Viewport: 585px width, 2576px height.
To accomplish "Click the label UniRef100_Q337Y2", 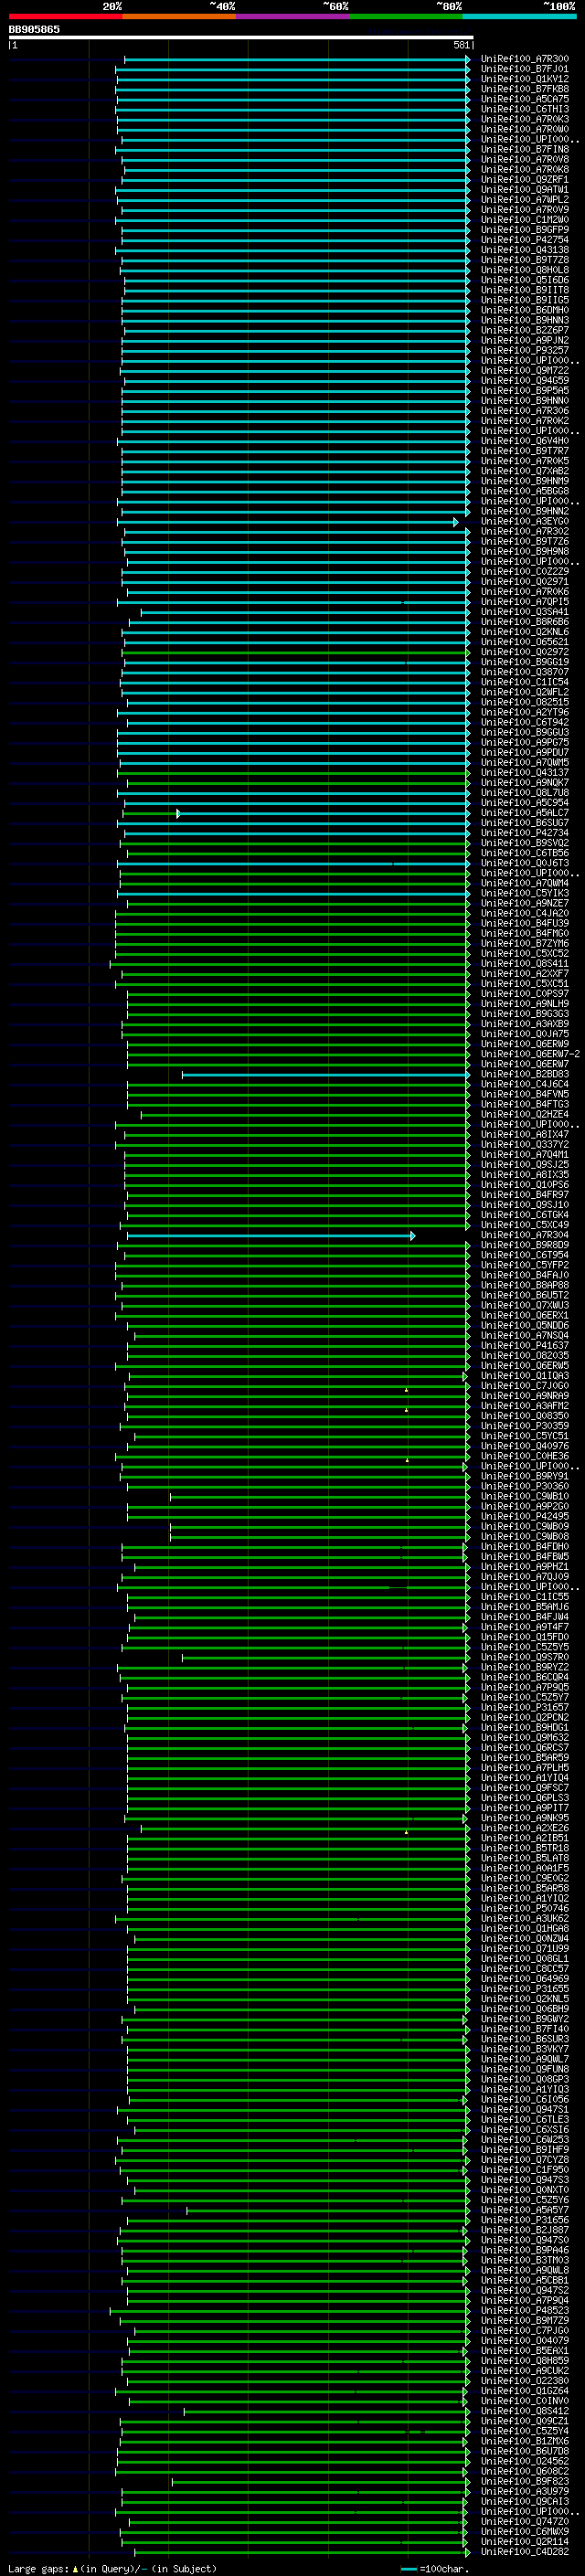I will coord(524,1145).
